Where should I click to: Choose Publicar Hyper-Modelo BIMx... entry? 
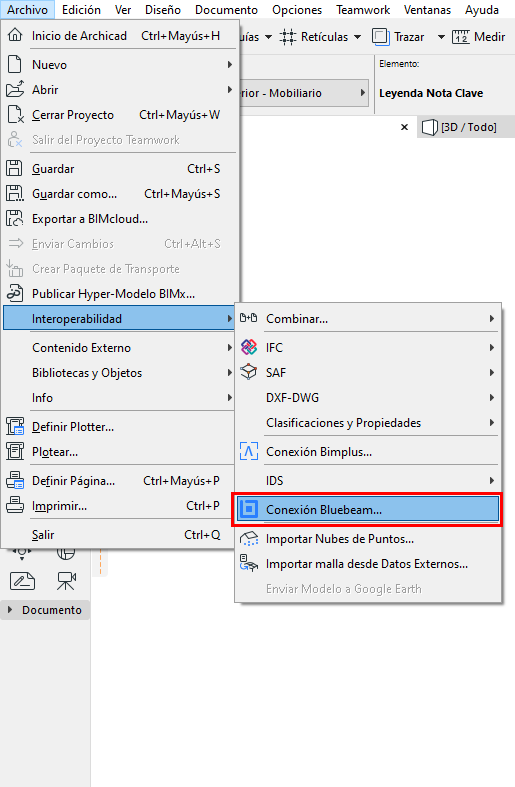(119, 294)
